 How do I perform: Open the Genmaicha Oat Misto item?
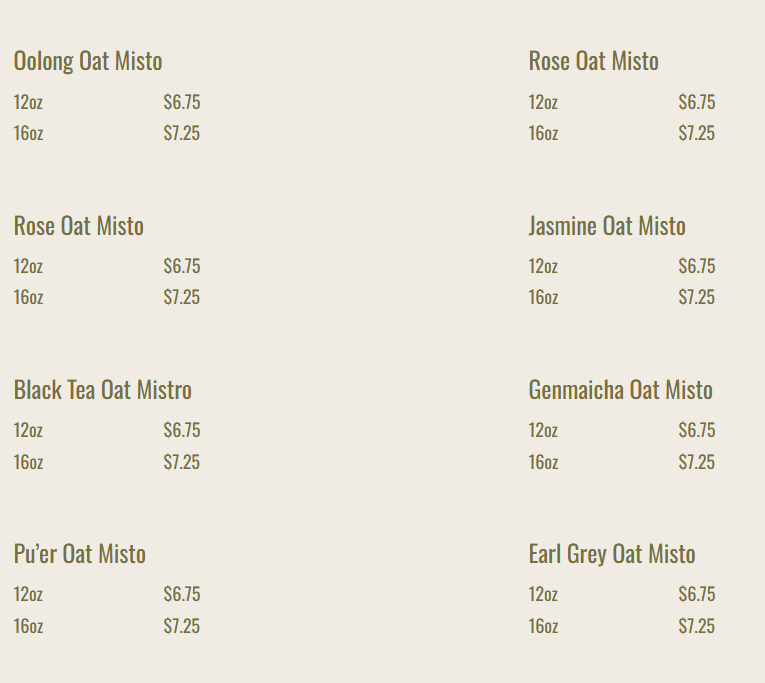pos(621,390)
